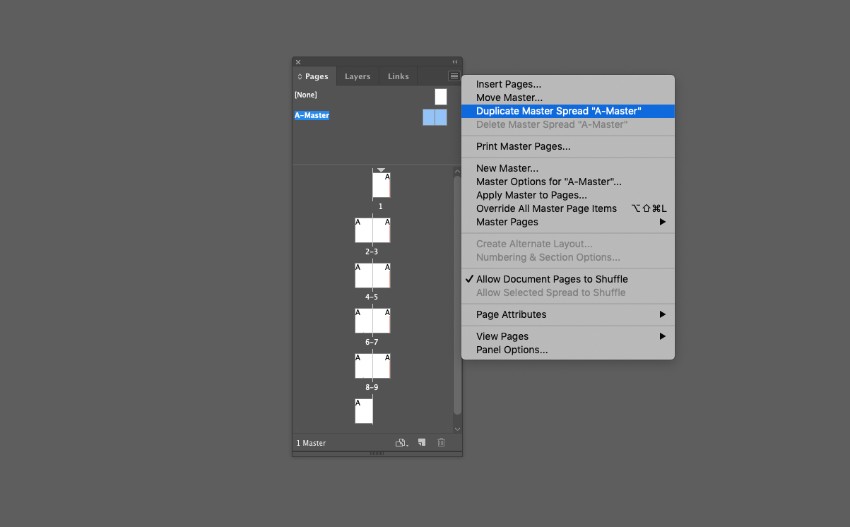Select Apply Master to Pages option

coord(531,195)
